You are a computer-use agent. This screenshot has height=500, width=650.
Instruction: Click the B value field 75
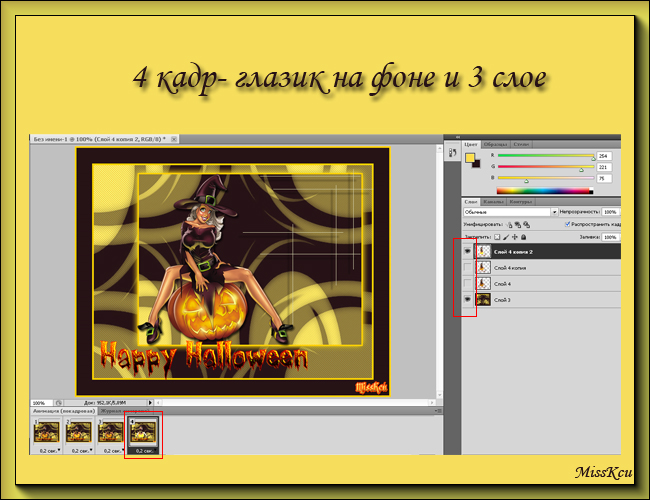pyautogui.click(x=604, y=178)
